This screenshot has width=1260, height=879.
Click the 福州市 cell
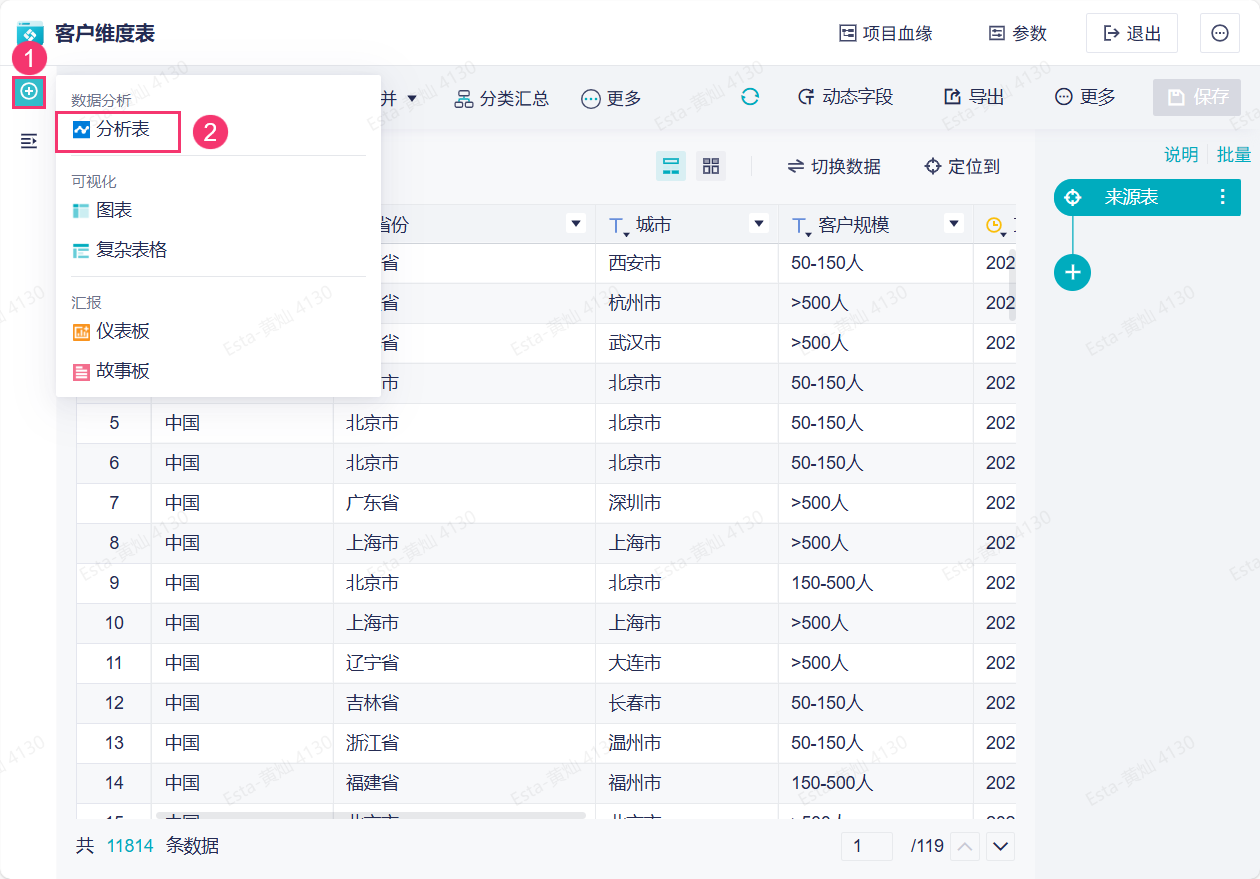(687, 783)
